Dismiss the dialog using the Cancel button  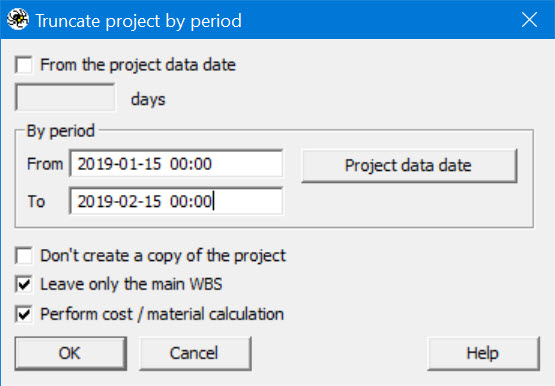(195, 353)
